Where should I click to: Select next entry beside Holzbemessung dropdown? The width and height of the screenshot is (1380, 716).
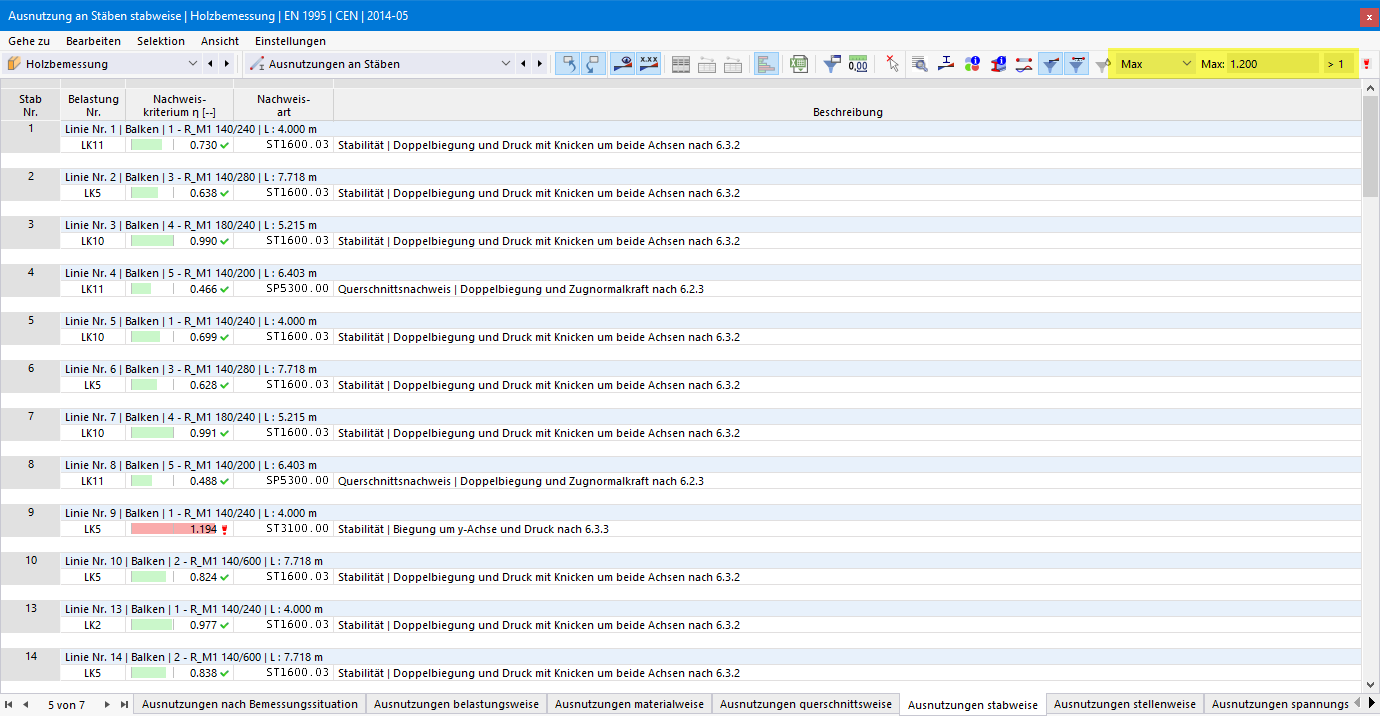pyautogui.click(x=227, y=64)
